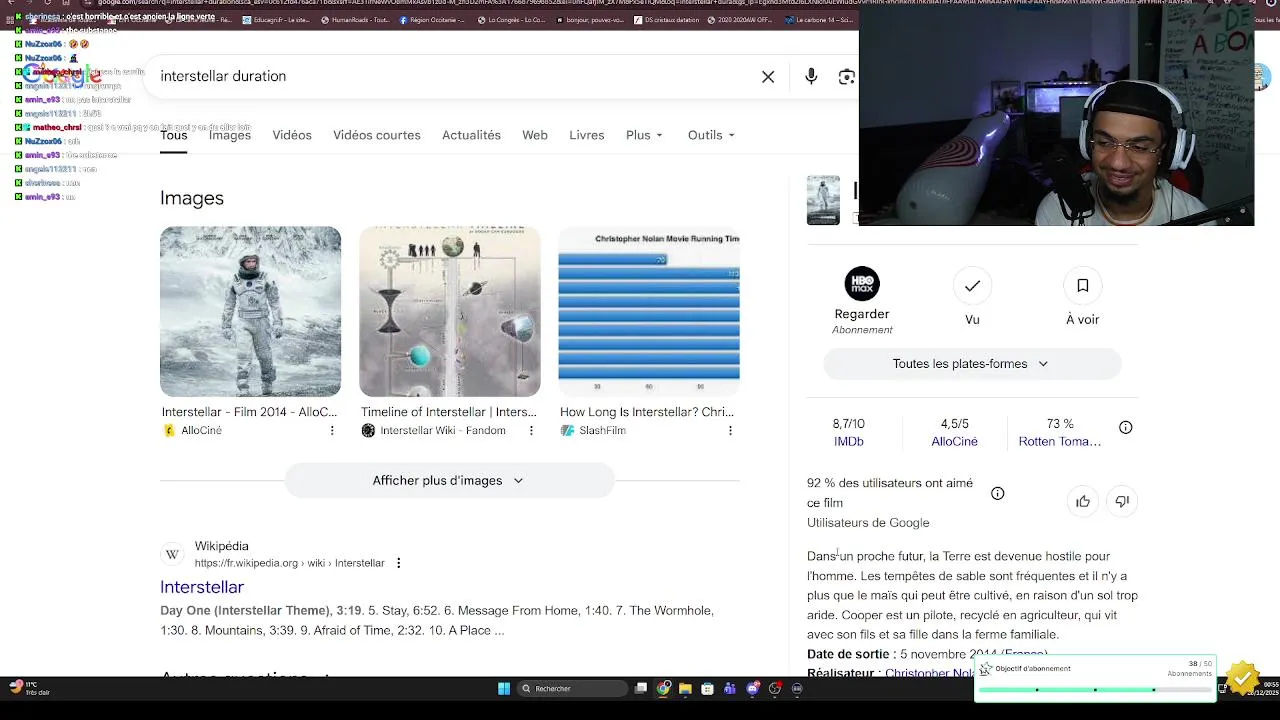Open the Christopher Nolan director link

(x=929, y=673)
